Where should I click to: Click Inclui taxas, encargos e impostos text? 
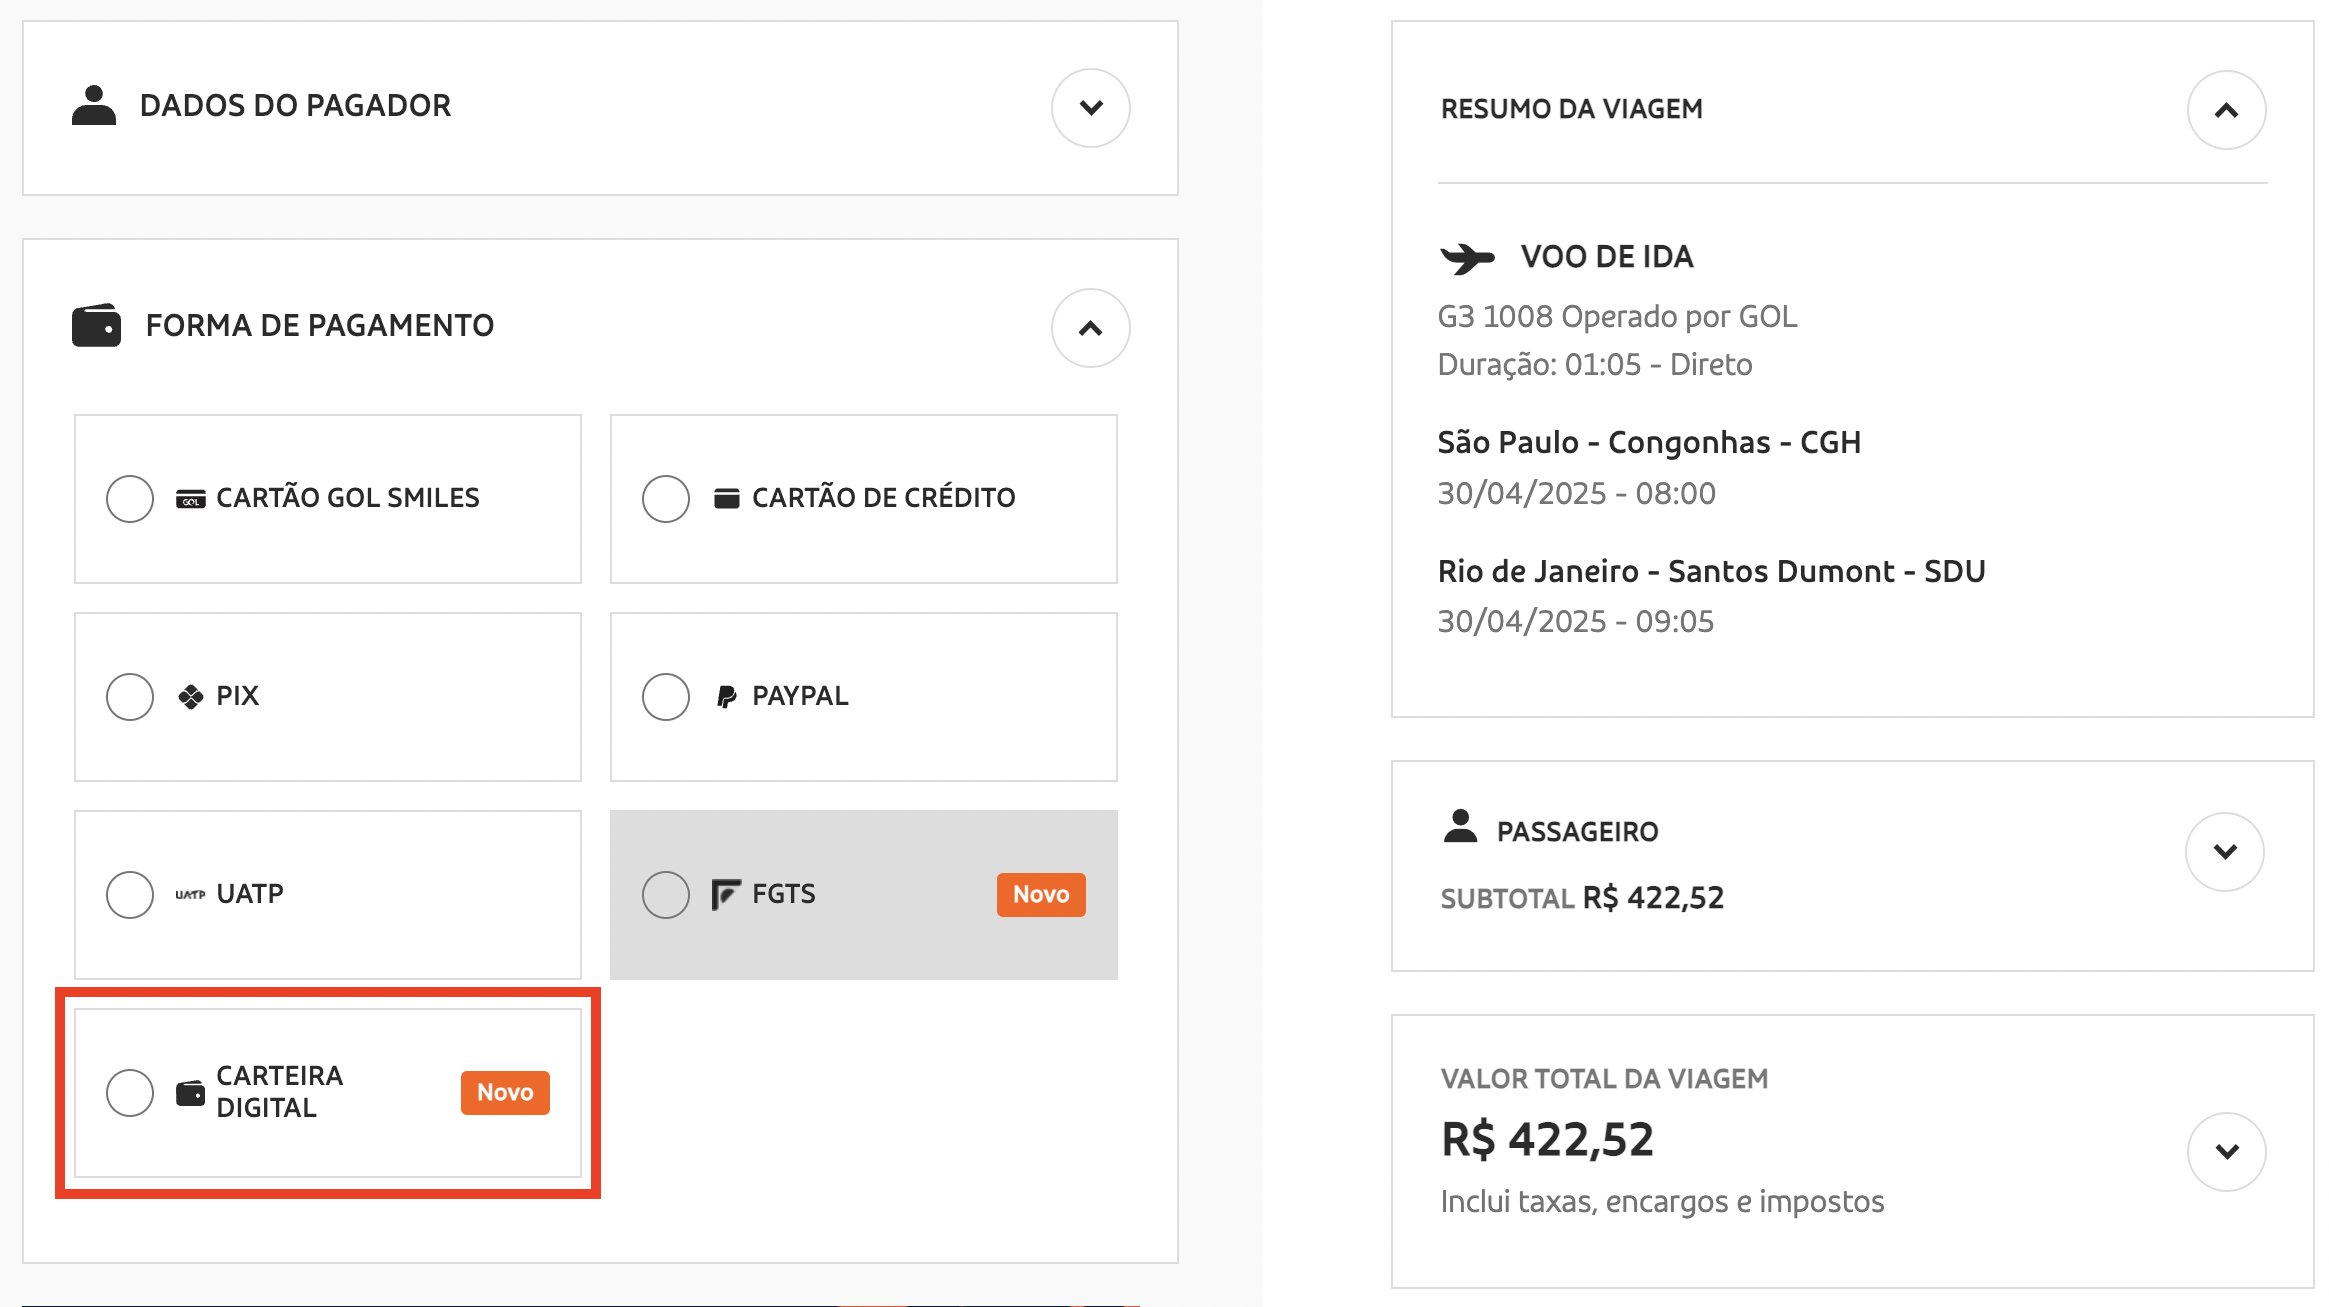click(1663, 1202)
